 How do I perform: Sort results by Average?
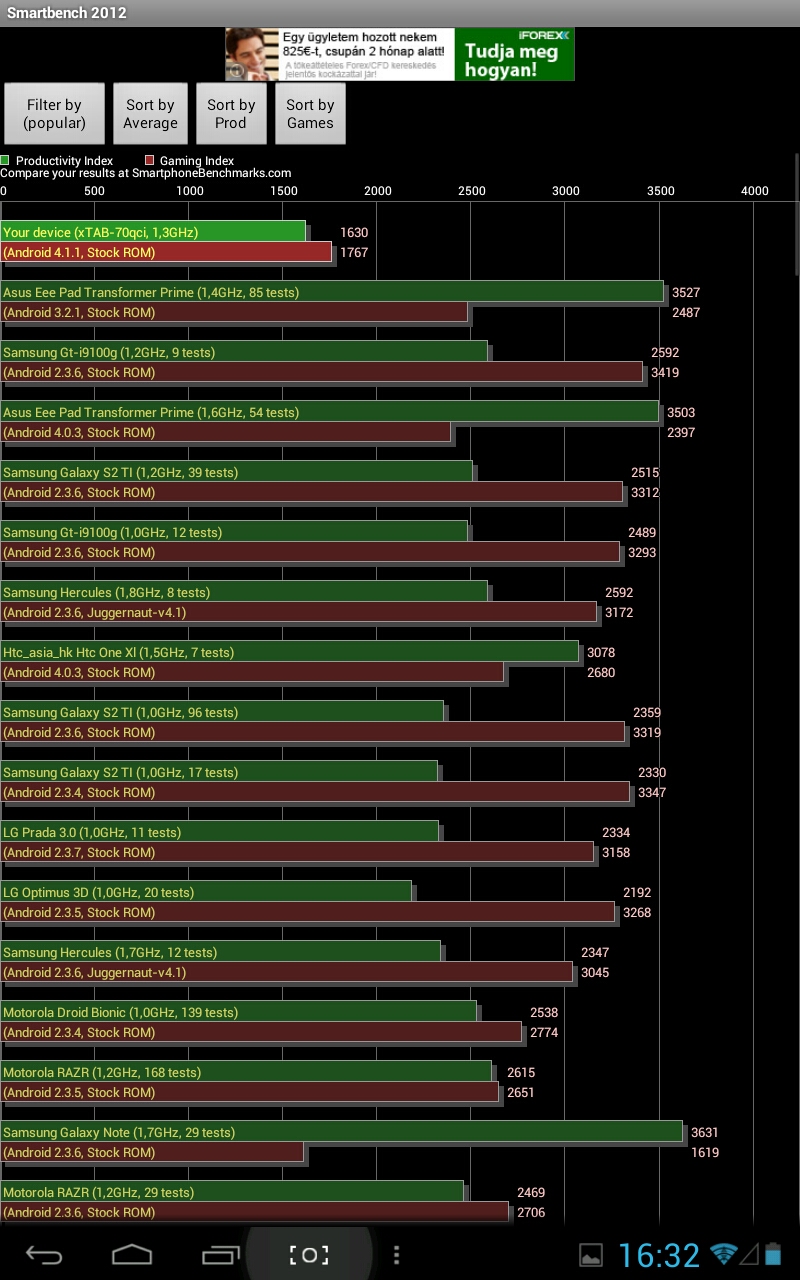coord(150,114)
